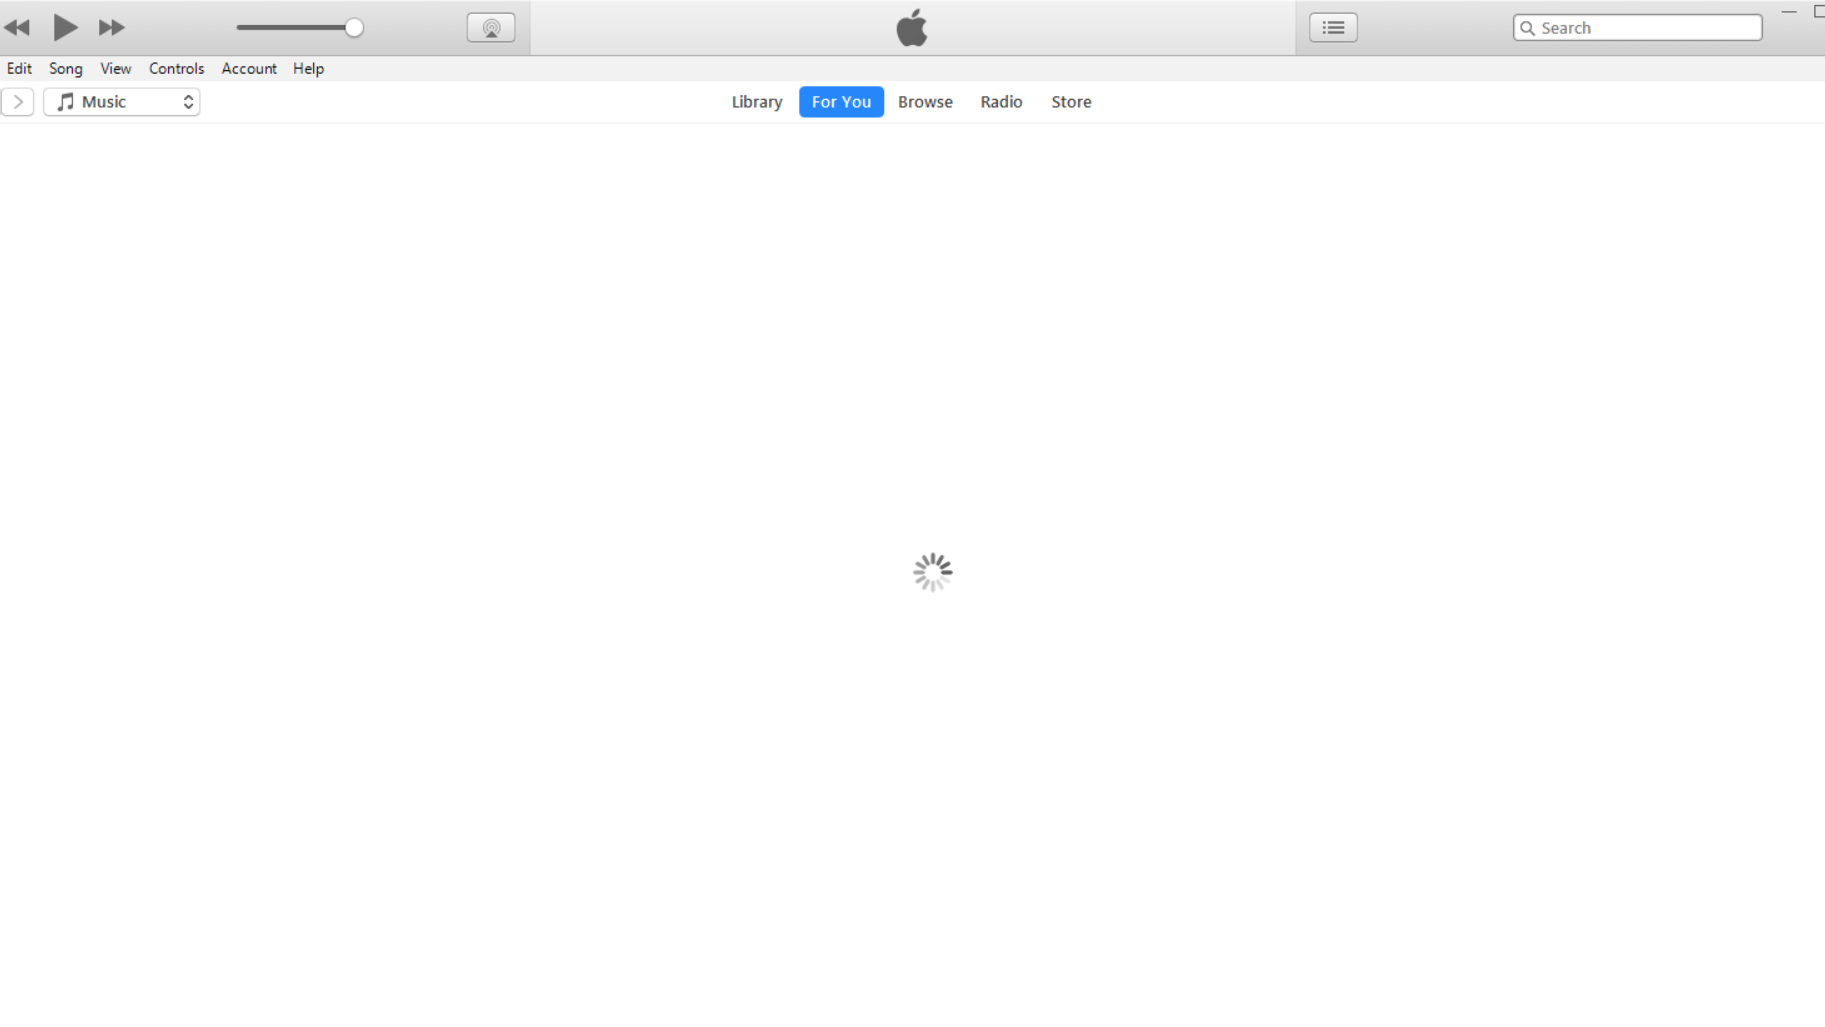Adjust the volume slider

tap(300, 28)
